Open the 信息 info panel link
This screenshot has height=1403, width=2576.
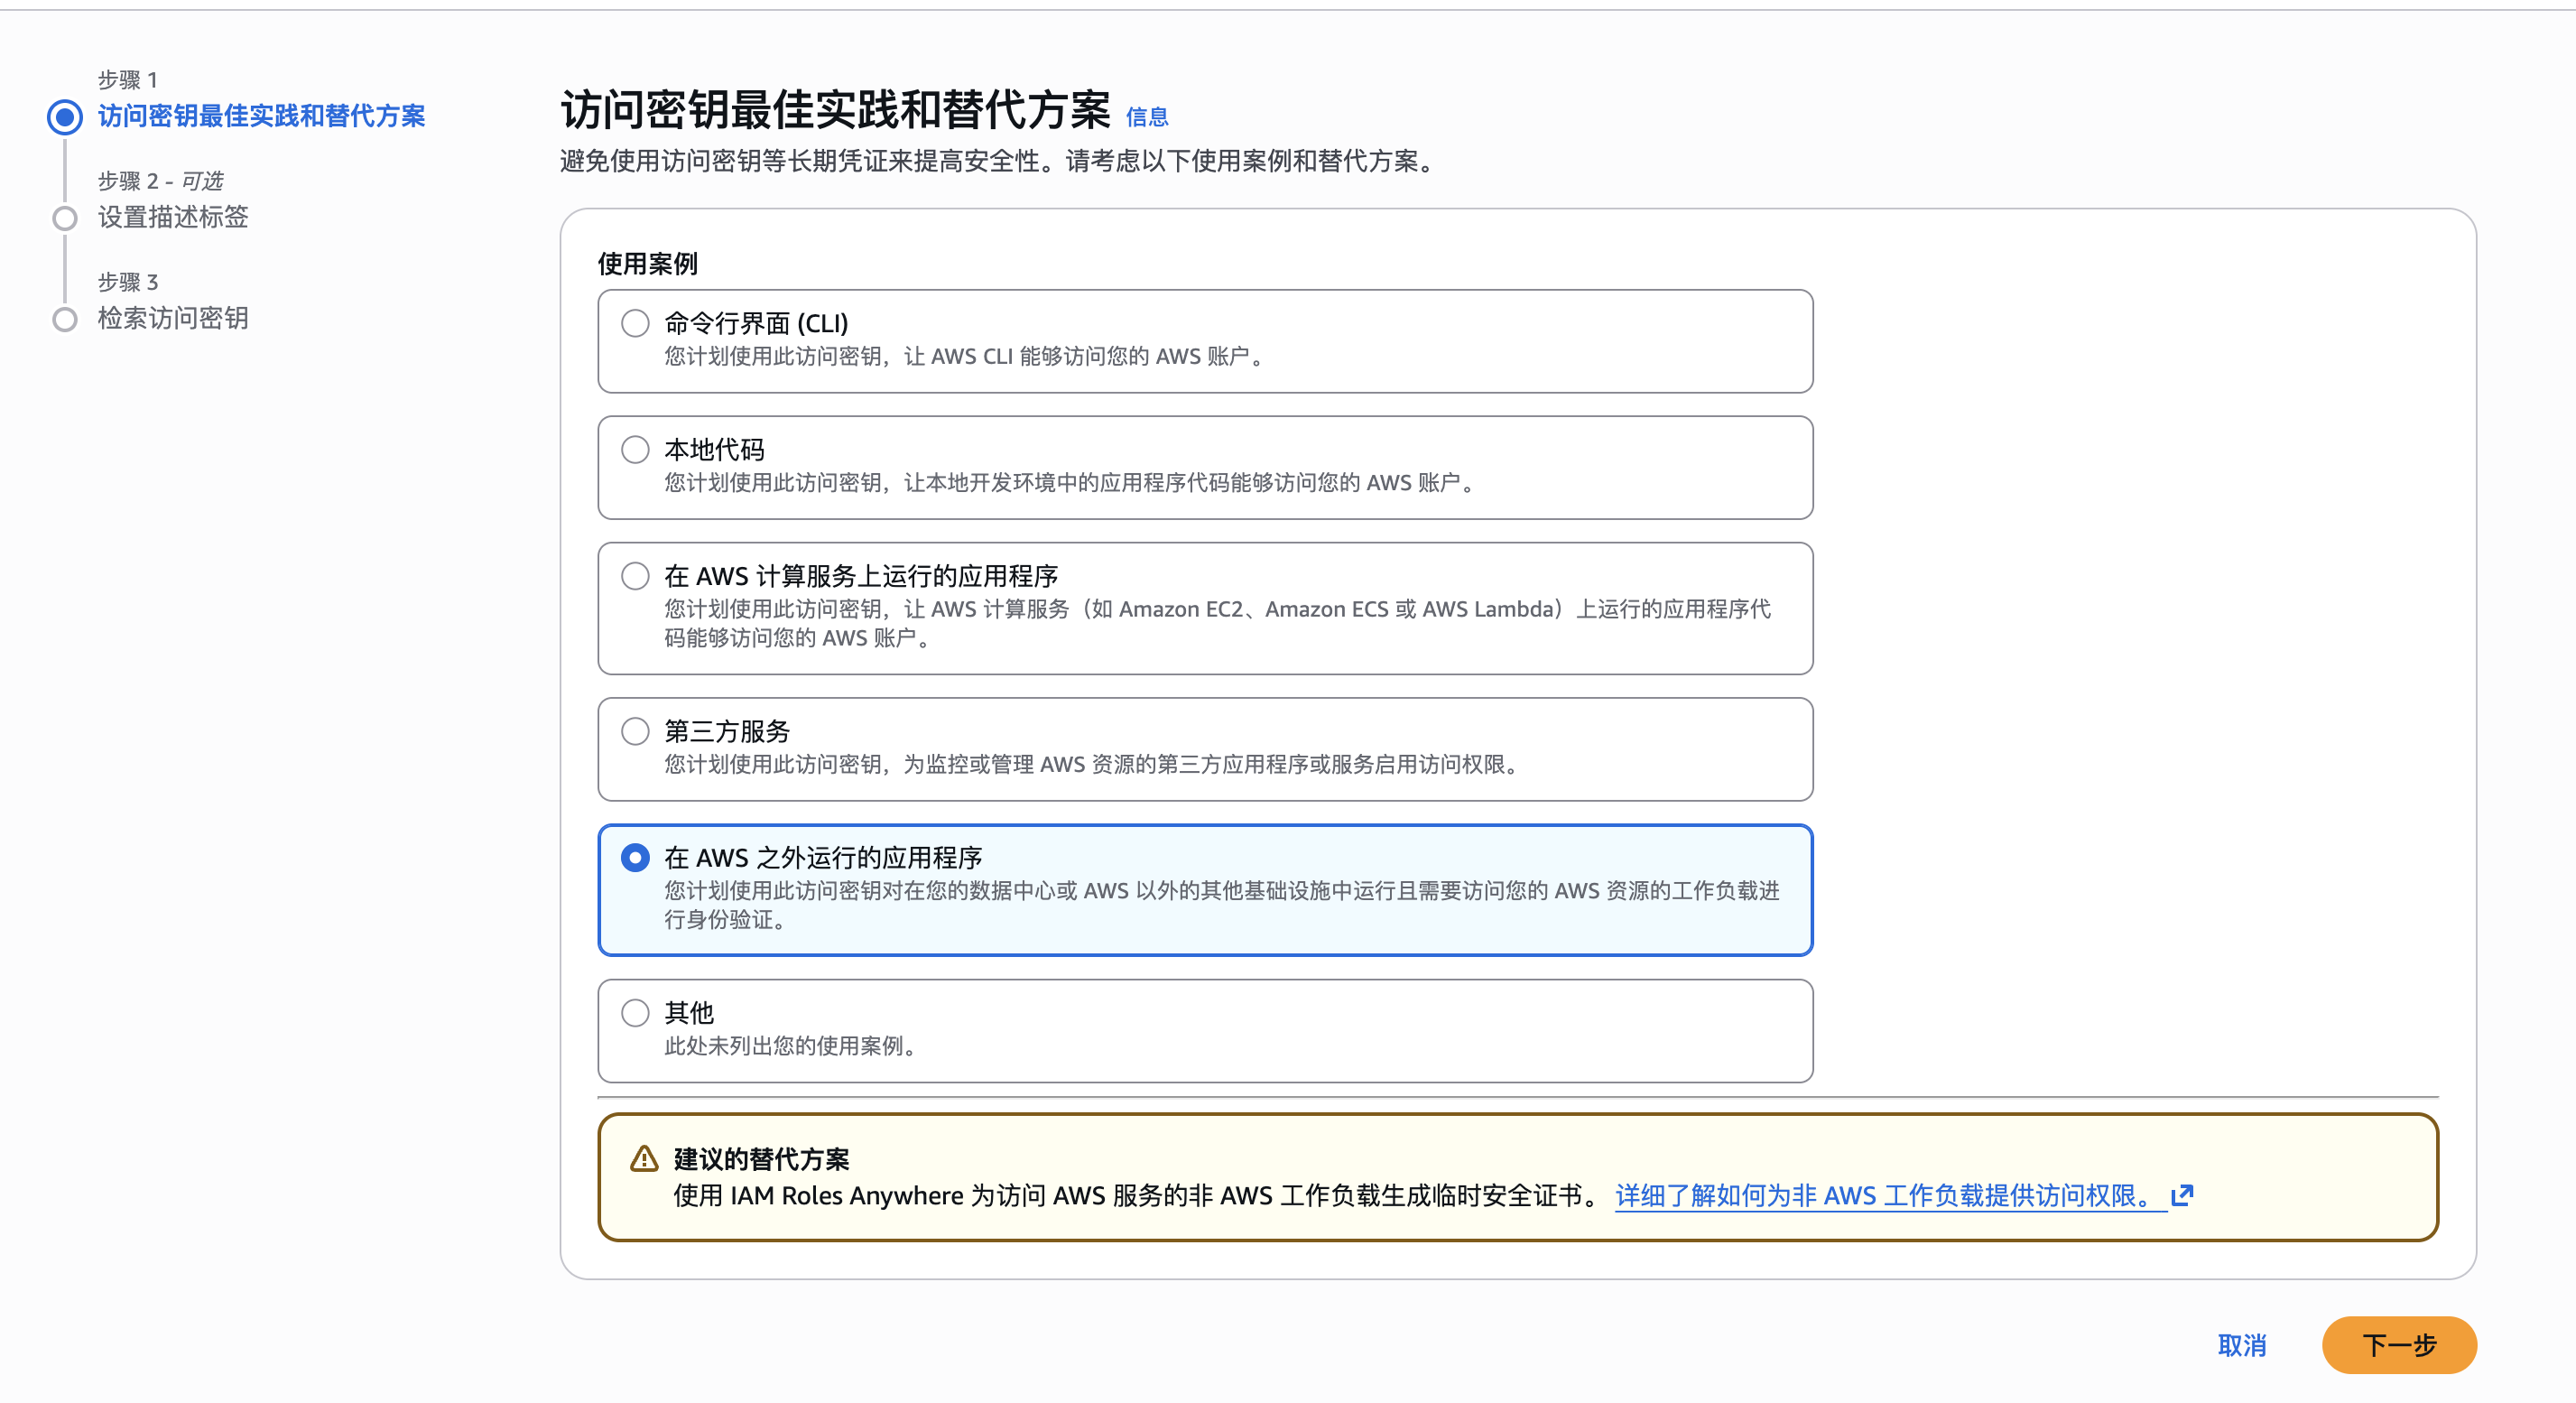click(1148, 117)
